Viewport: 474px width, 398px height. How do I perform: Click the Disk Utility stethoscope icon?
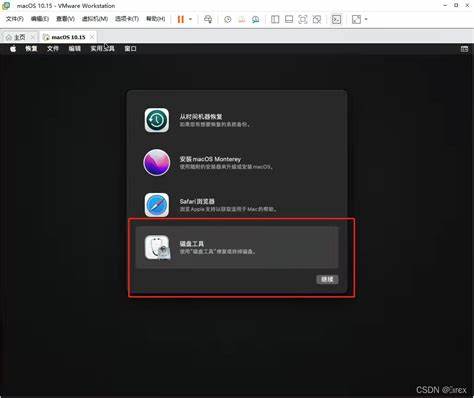[157, 247]
